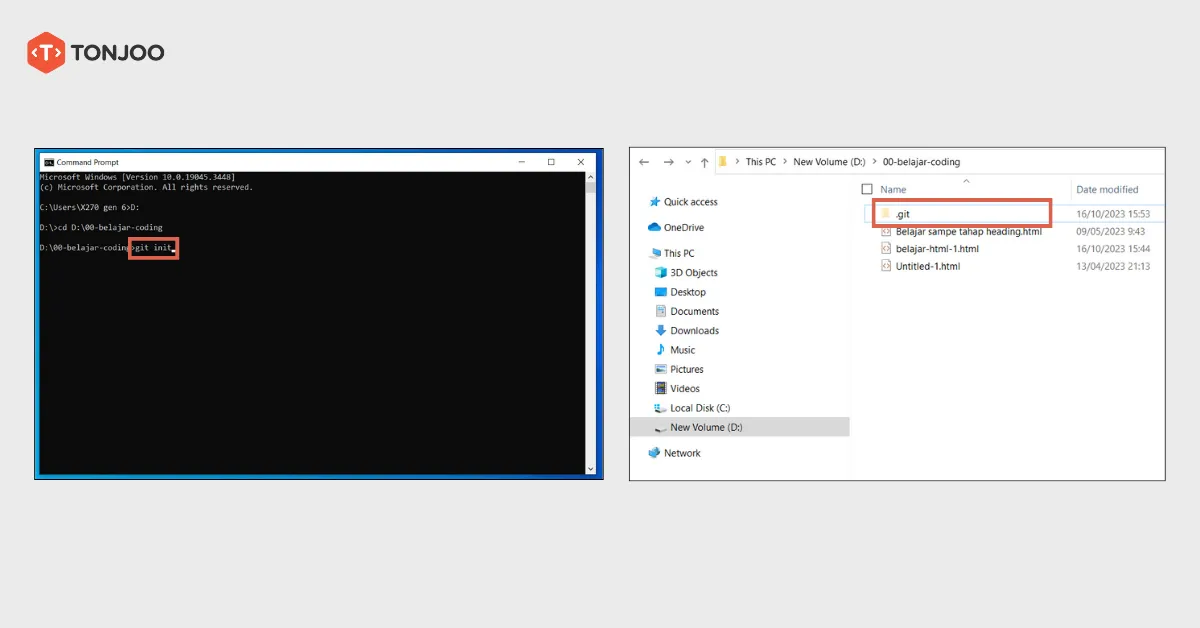Expand the chevron after This PC in address bar
Image resolution: width=1200 pixels, height=628 pixels.
pyautogui.click(x=784, y=162)
